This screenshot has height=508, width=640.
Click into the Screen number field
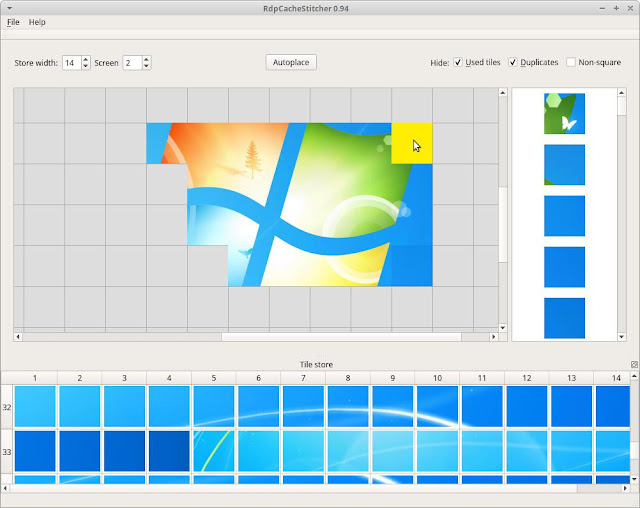132,63
